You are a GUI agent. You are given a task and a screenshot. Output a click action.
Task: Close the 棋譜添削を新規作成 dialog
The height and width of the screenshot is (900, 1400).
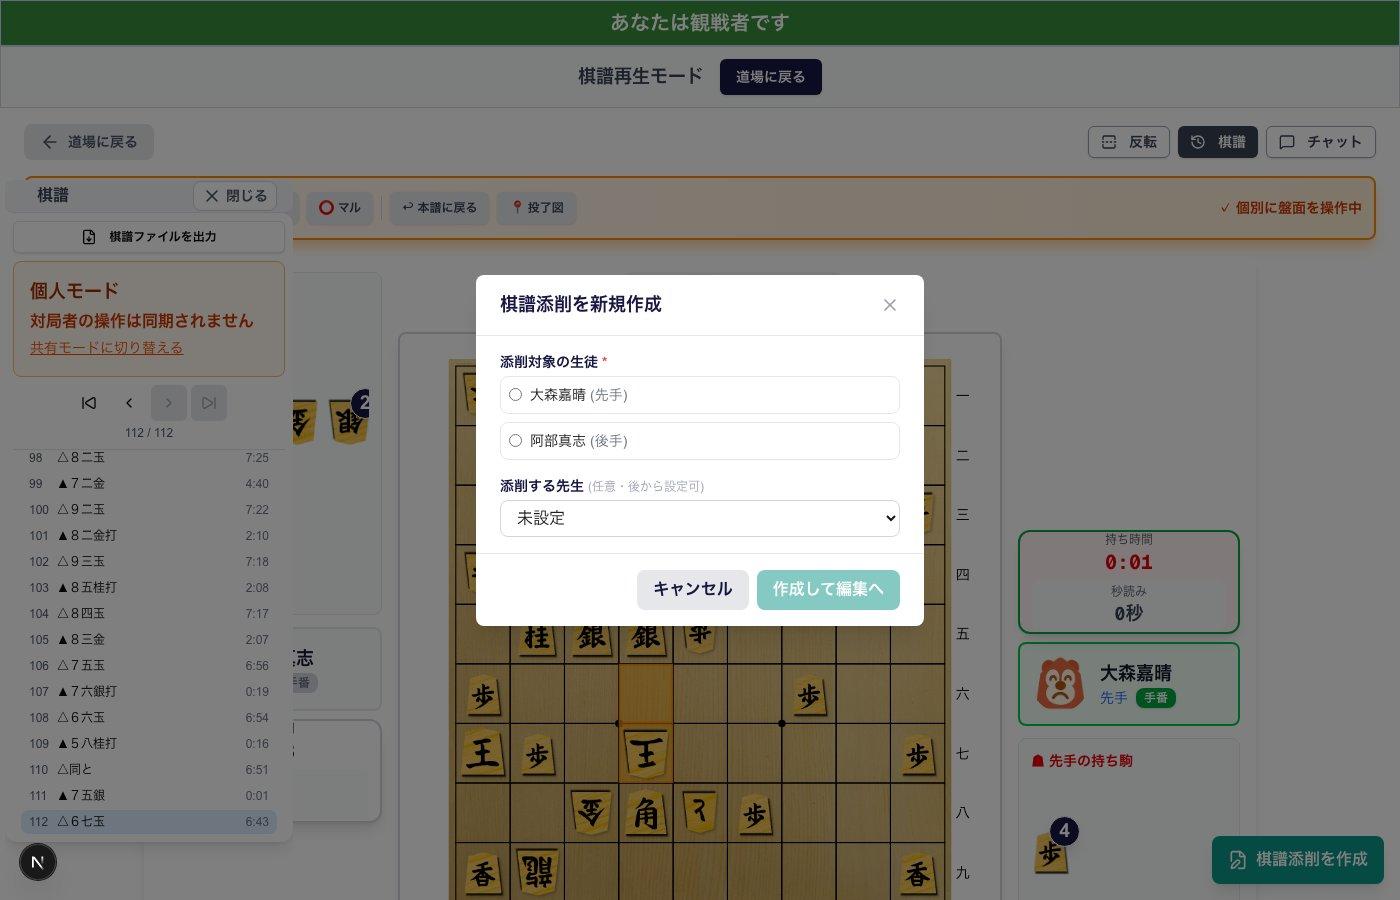coord(890,305)
